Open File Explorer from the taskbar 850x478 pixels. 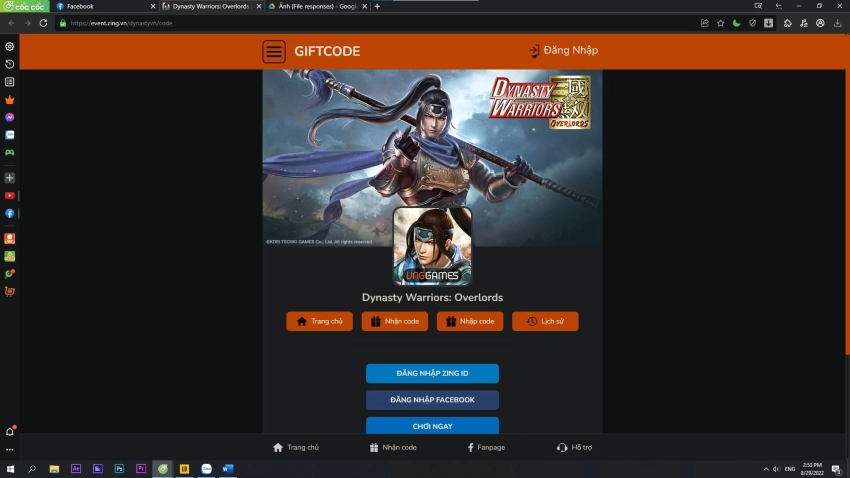(54, 469)
